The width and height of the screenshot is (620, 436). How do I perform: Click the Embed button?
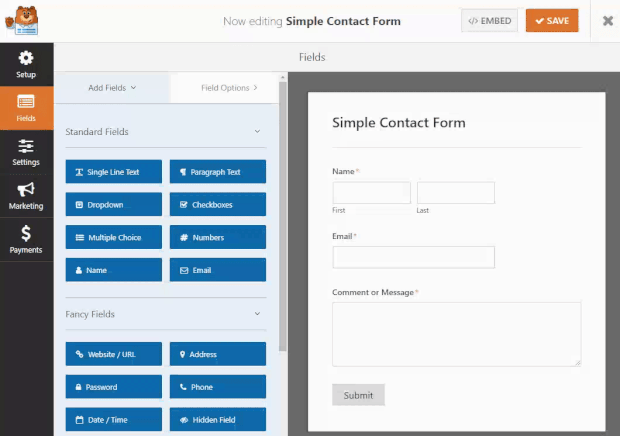pyautogui.click(x=490, y=21)
